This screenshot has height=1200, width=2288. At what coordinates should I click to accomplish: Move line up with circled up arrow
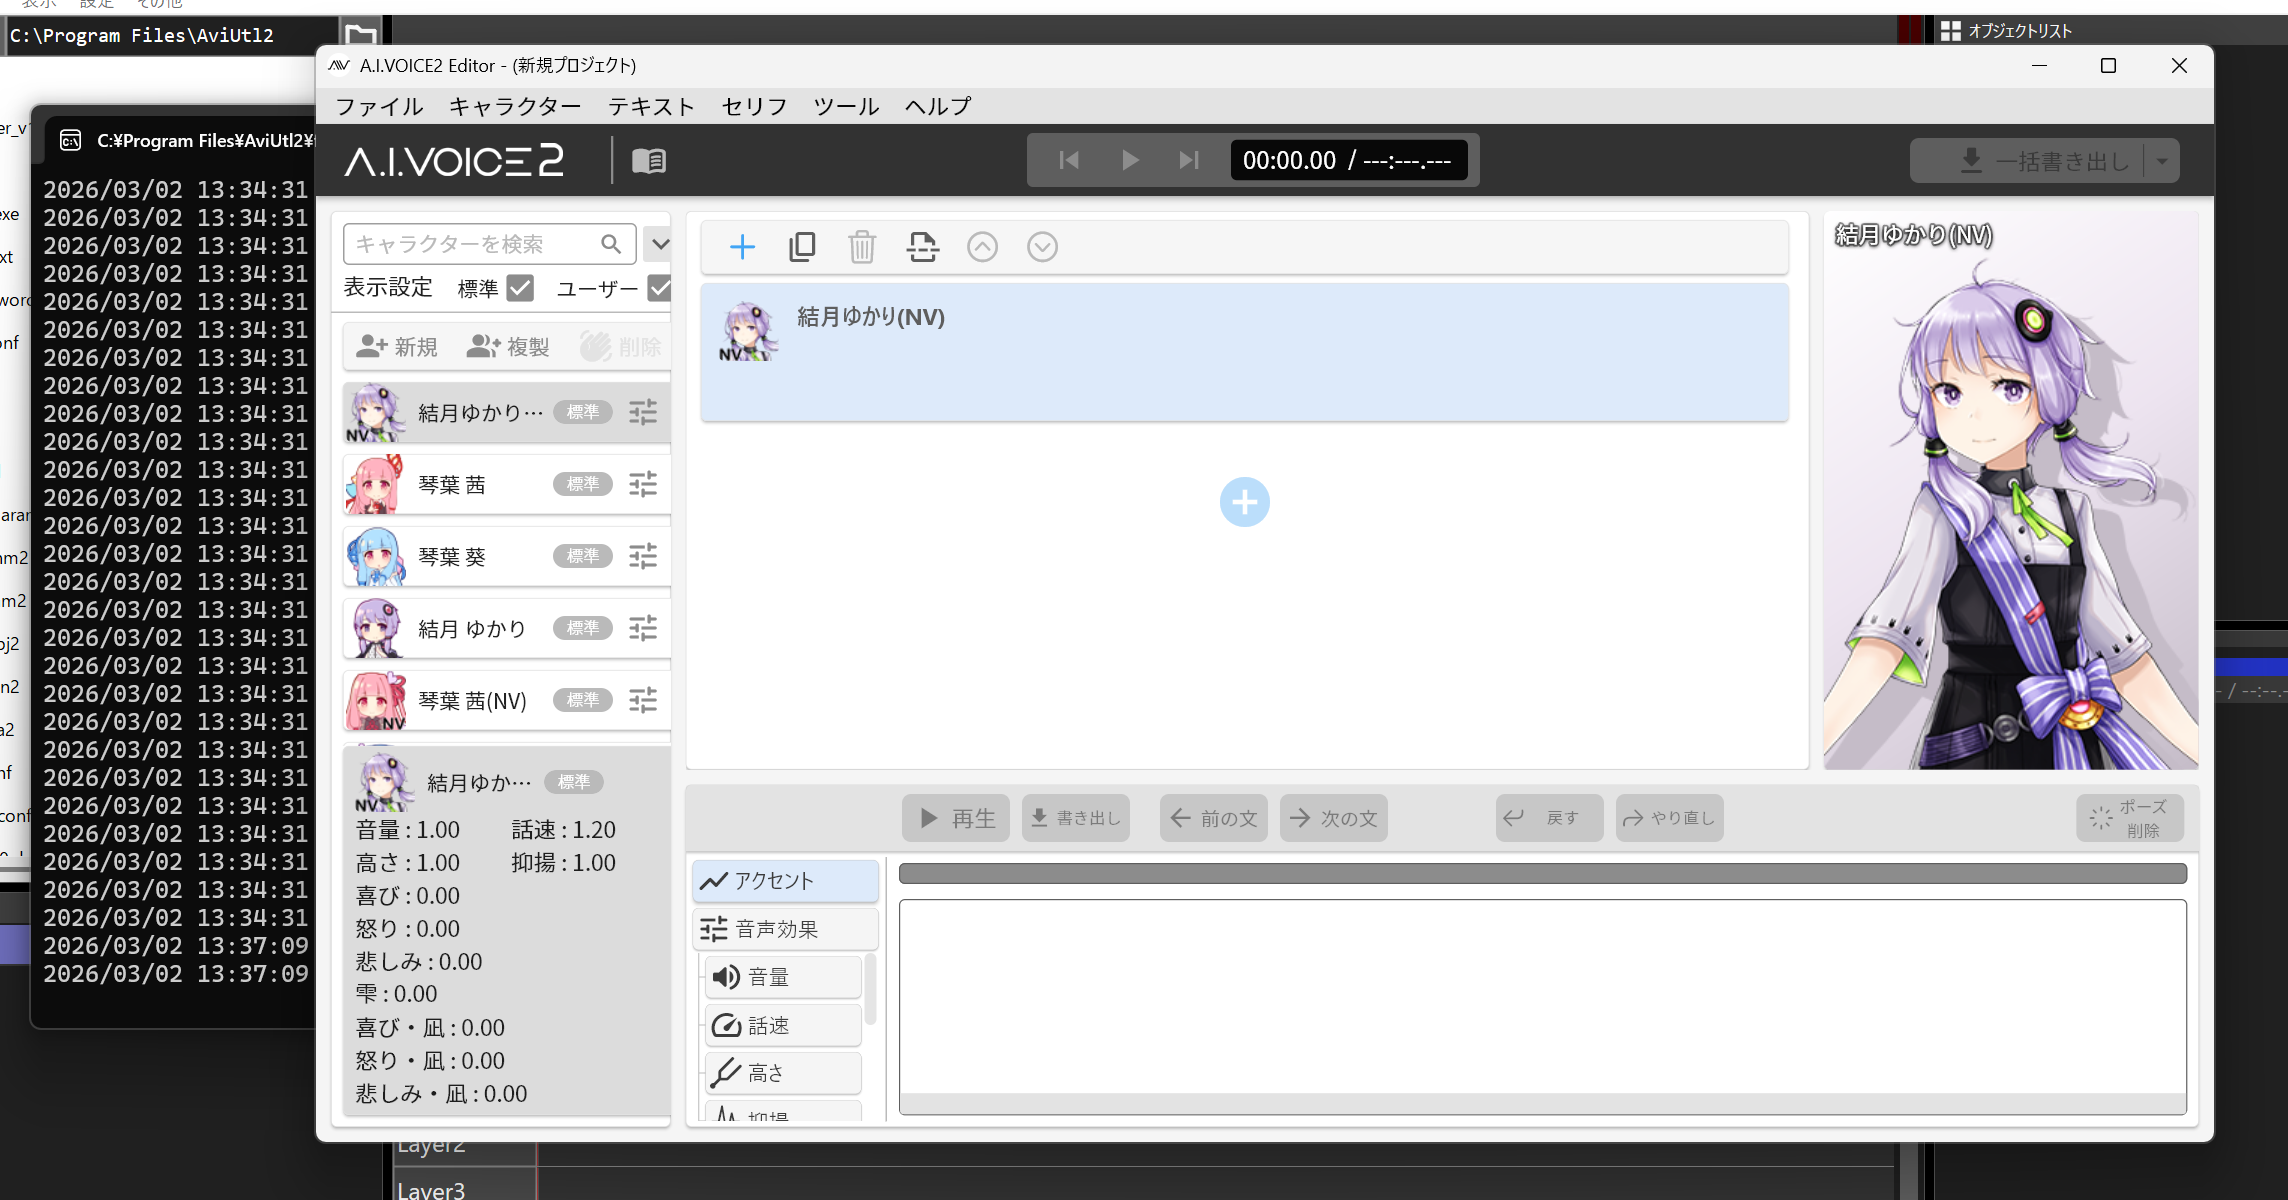click(982, 247)
